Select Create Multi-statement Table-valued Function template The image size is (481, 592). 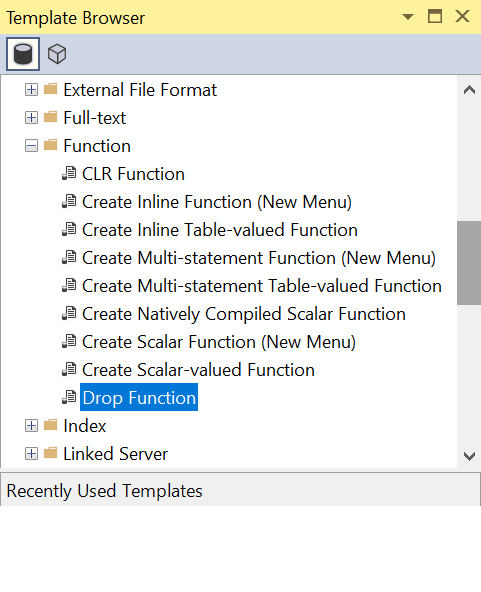(262, 286)
